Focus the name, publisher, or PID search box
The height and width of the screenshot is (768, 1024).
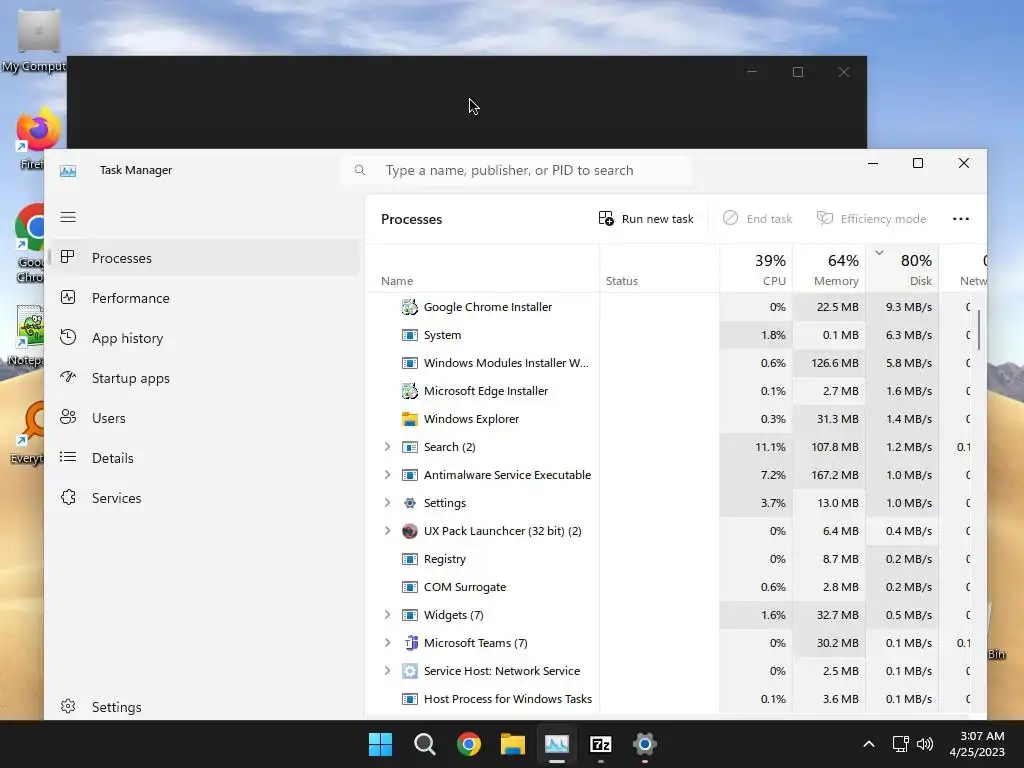[x=516, y=170]
